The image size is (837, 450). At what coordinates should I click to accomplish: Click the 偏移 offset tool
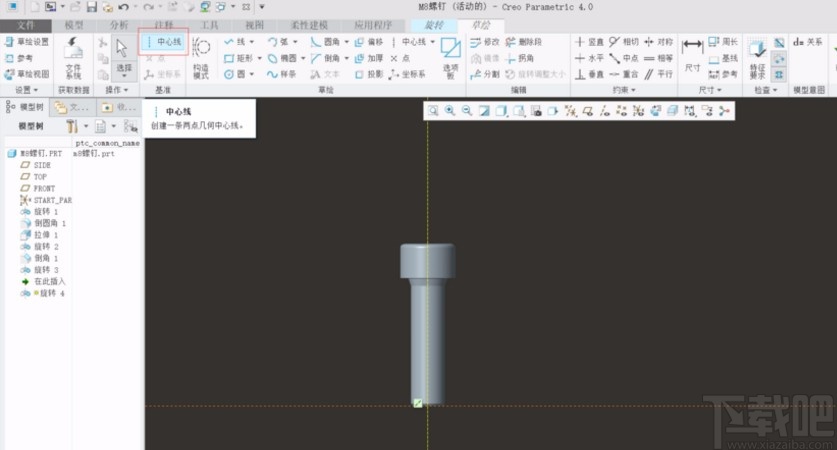[x=369, y=42]
